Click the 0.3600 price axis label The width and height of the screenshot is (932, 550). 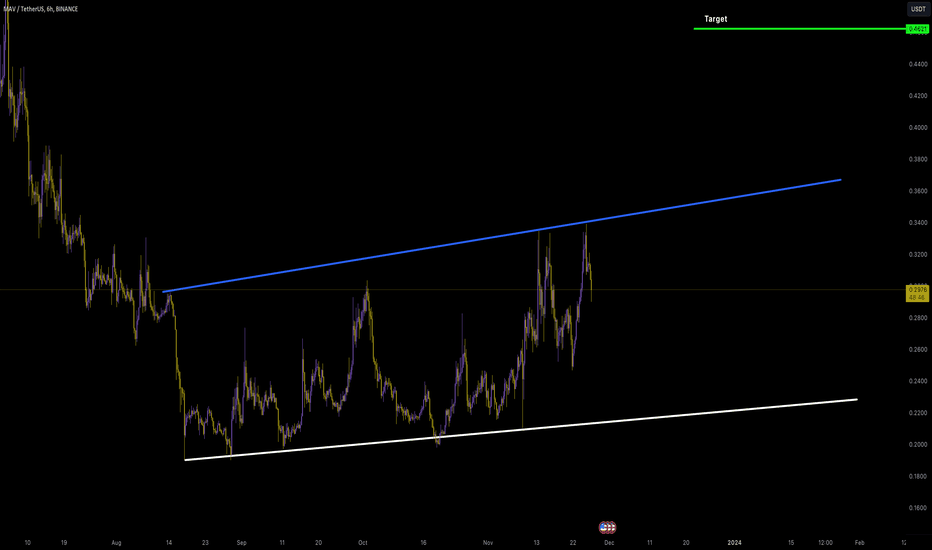(x=918, y=191)
